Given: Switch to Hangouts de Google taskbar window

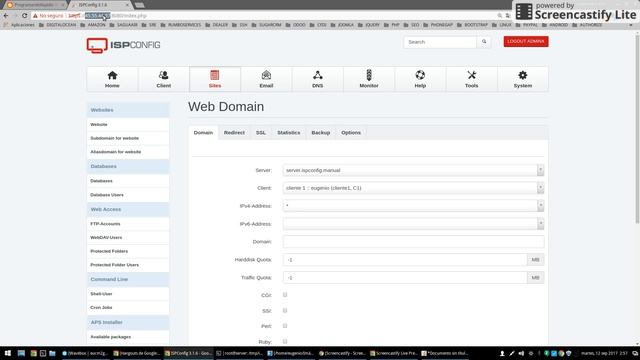Looking at the screenshot, I should point(137,353).
